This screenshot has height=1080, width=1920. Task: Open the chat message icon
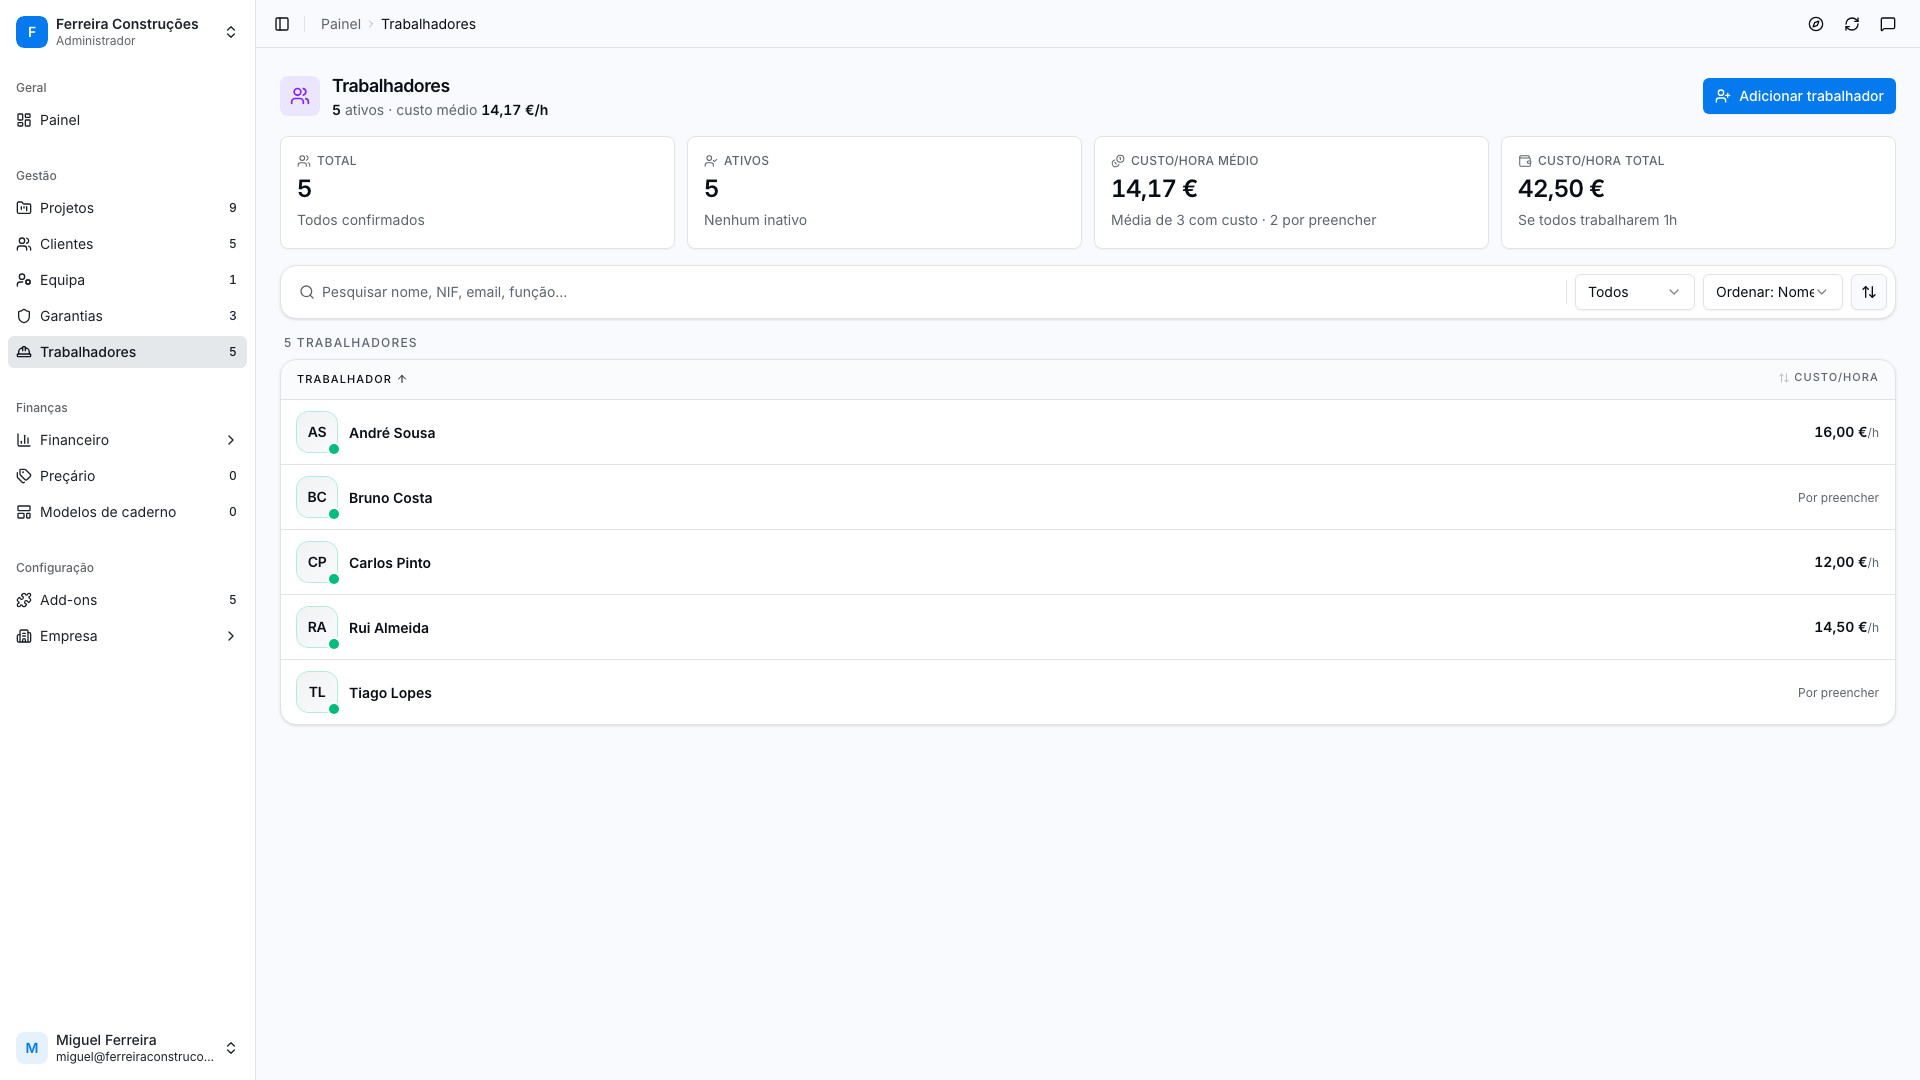[x=1888, y=24]
